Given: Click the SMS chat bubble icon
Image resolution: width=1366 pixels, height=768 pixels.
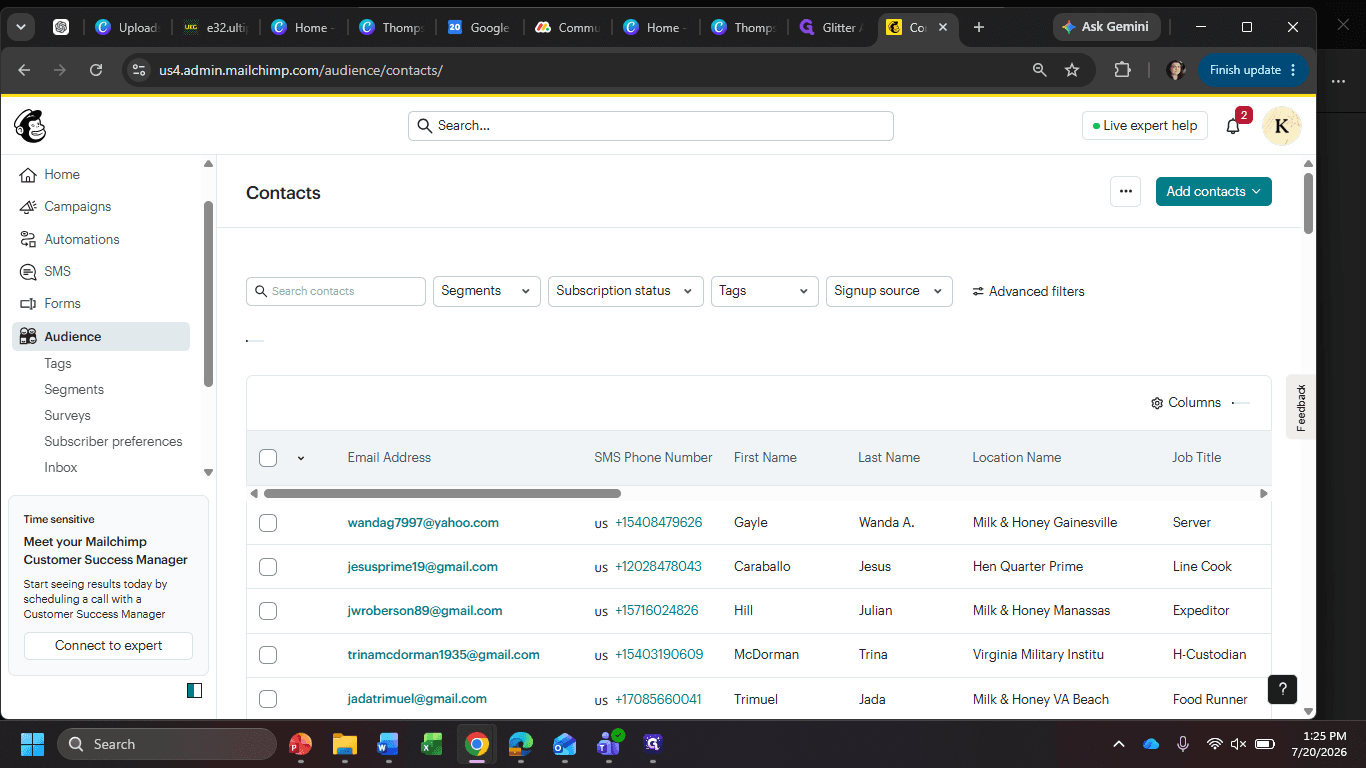Looking at the screenshot, I should 28,272.
